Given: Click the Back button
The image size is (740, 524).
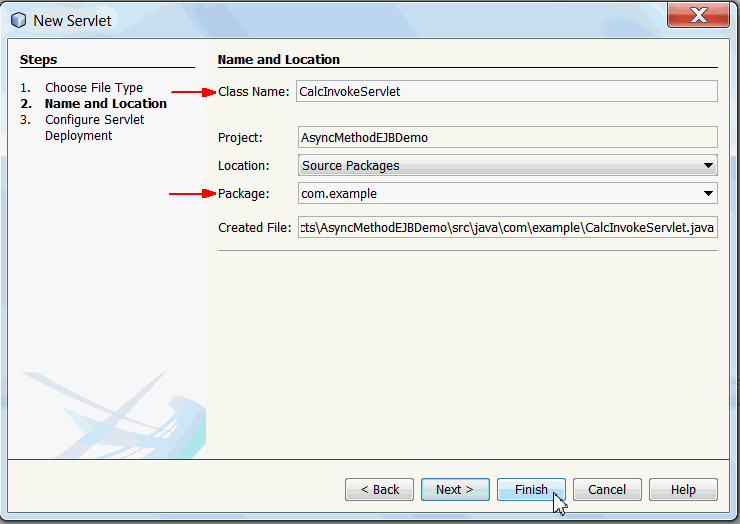Looking at the screenshot, I should point(379,490).
